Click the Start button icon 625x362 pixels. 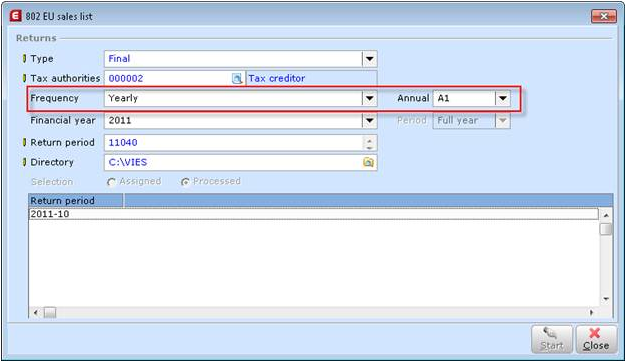552,339
